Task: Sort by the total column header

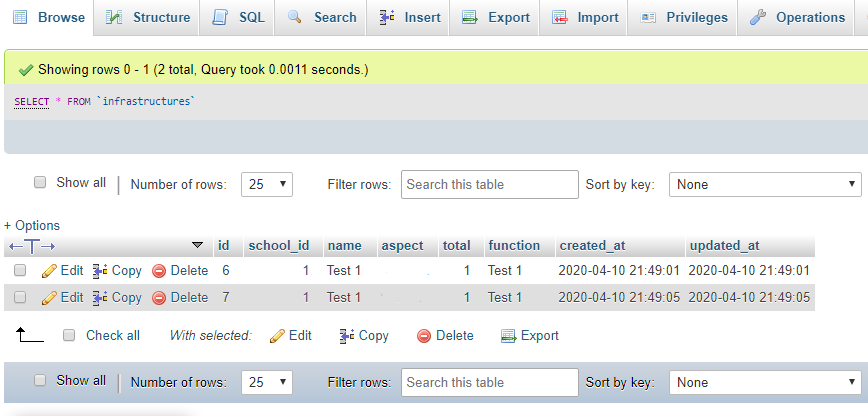Action: (457, 245)
